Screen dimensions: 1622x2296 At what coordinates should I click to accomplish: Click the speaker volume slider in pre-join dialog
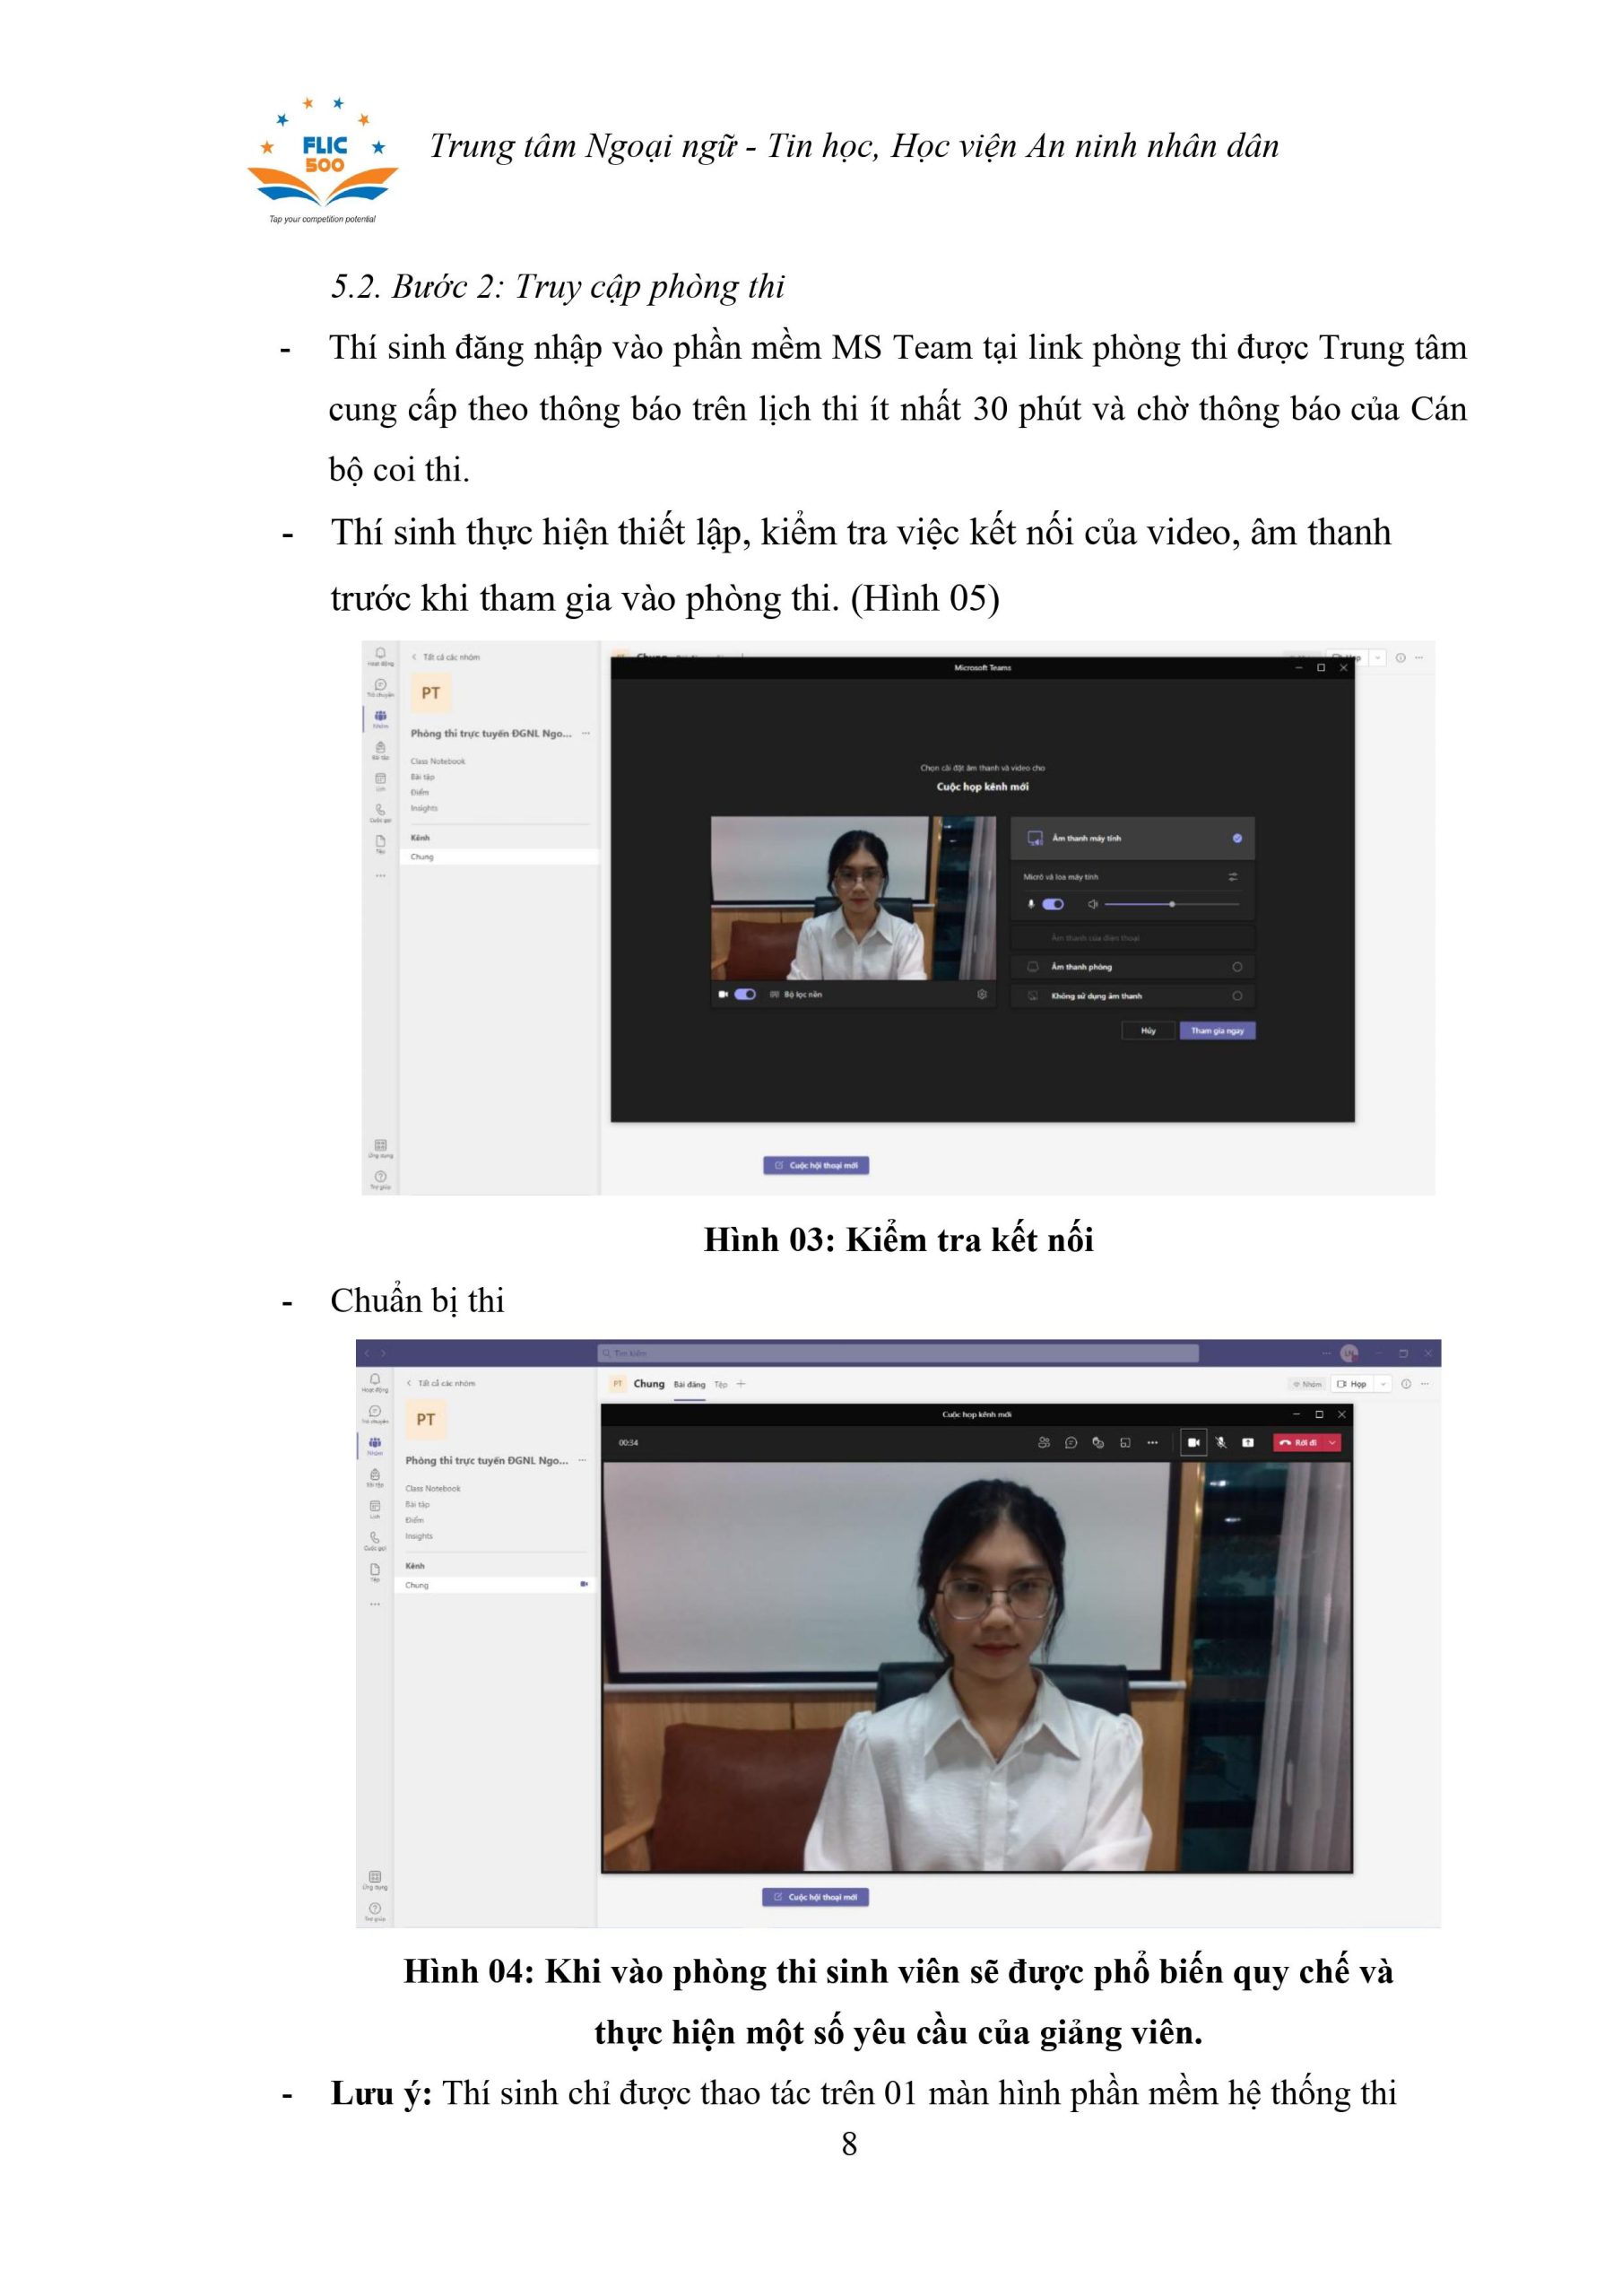pyautogui.click(x=1171, y=904)
